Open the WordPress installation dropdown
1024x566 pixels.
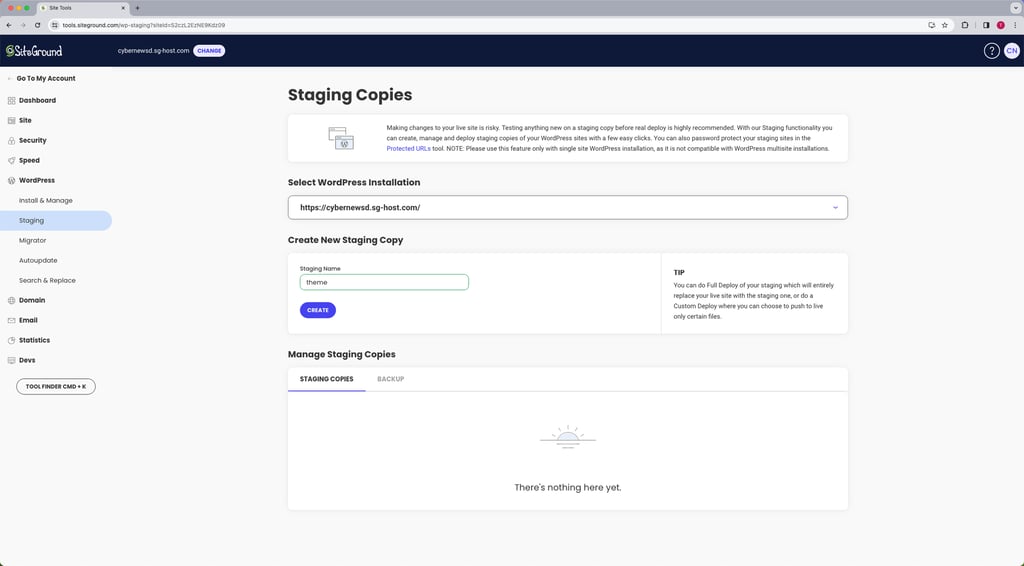click(568, 208)
